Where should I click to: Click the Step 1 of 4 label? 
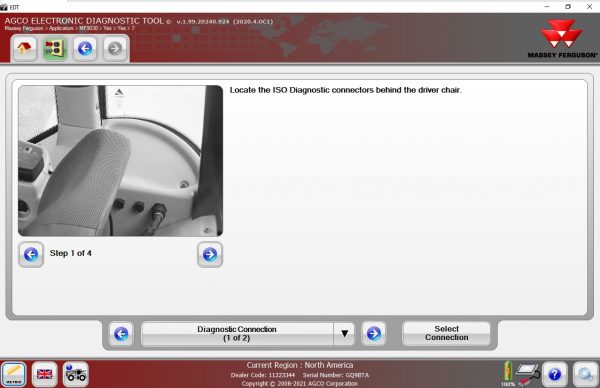(70, 253)
